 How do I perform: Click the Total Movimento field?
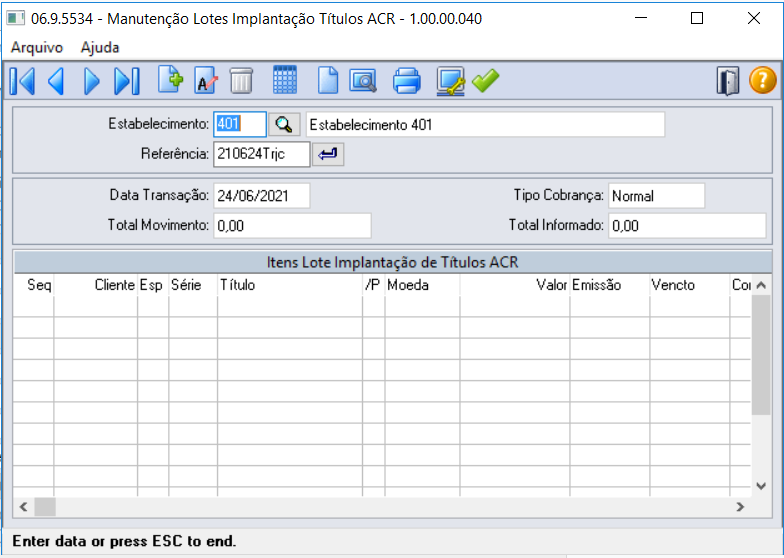pos(292,226)
